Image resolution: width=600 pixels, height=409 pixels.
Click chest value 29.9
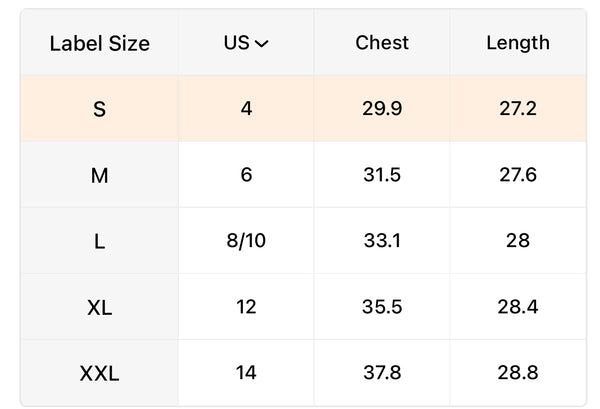382,109
